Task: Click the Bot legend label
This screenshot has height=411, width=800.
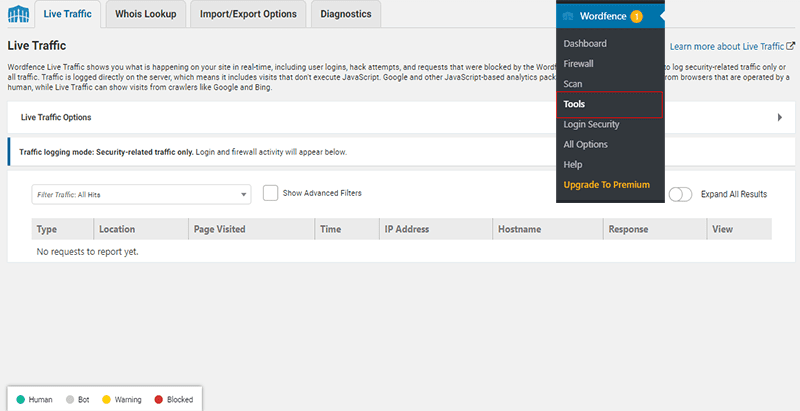Action: click(84, 400)
